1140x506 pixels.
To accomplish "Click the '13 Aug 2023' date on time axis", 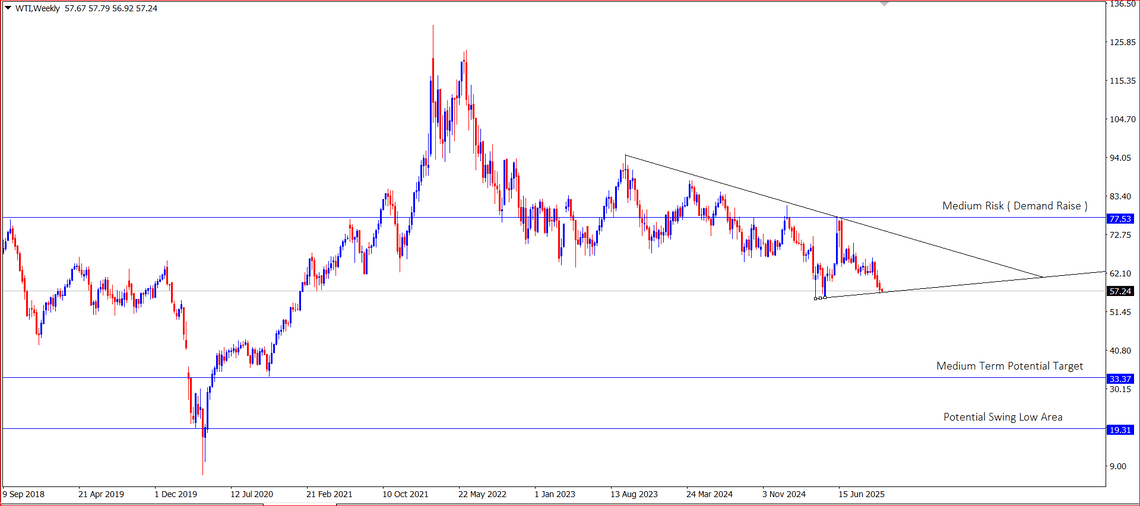I will coord(636,494).
